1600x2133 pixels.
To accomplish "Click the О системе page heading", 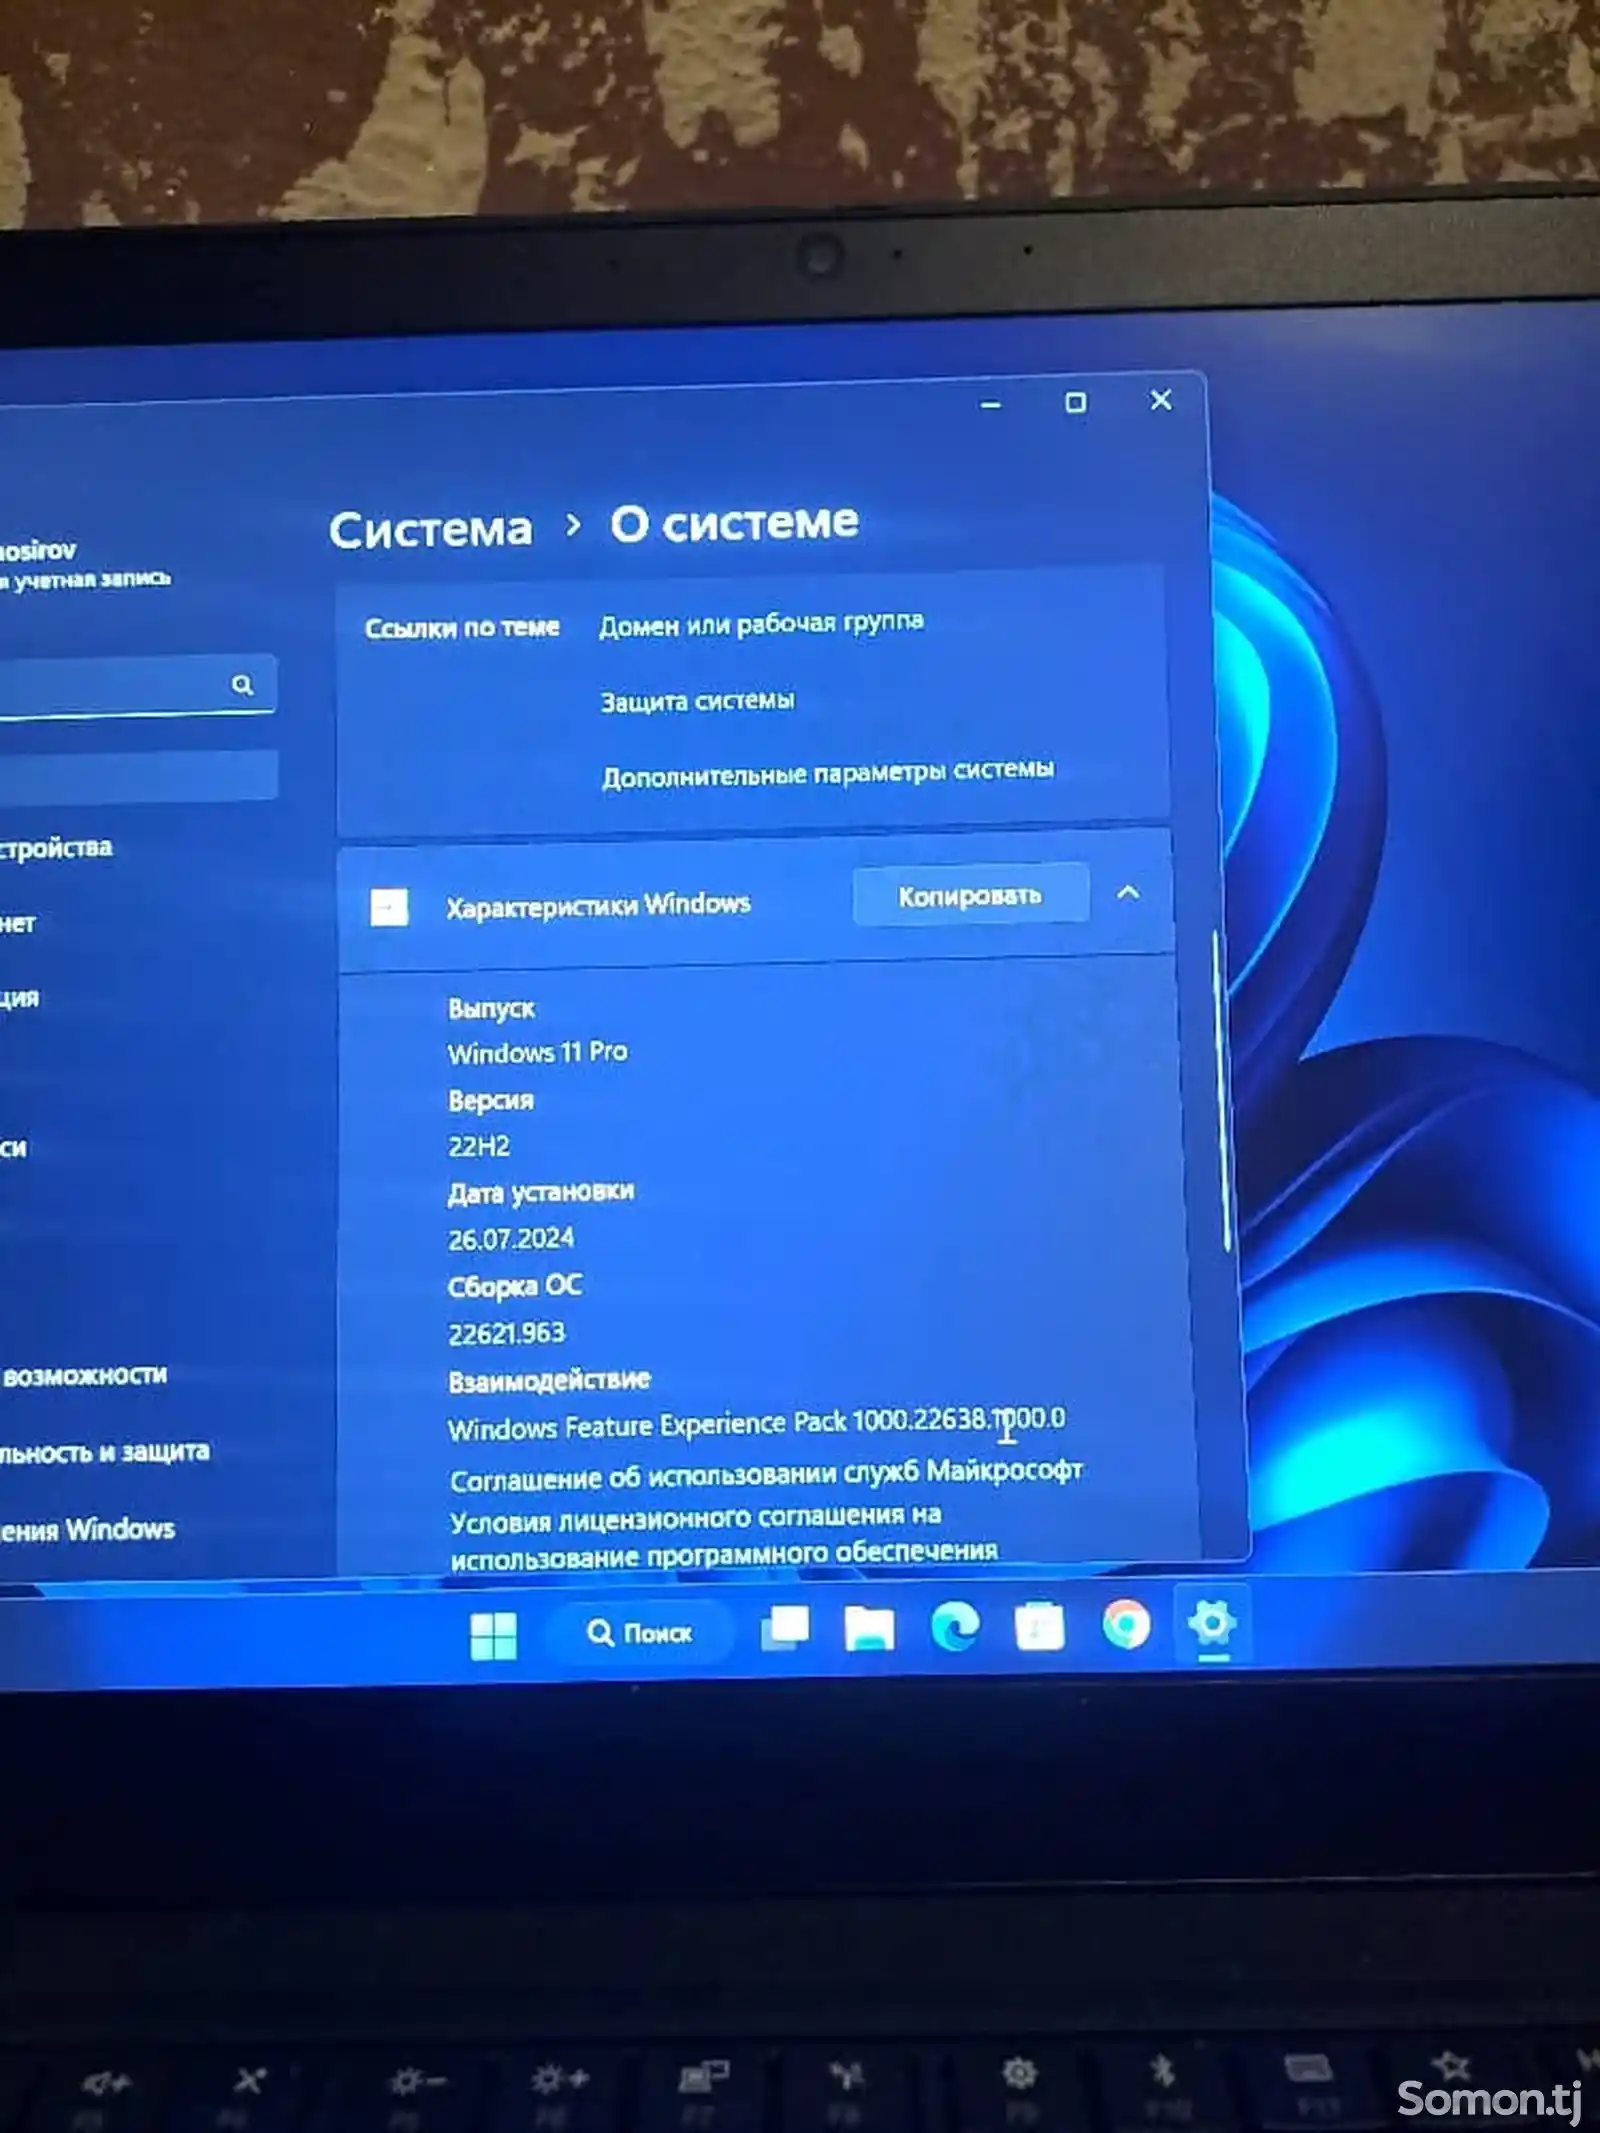I will pyautogui.click(x=735, y=522).
